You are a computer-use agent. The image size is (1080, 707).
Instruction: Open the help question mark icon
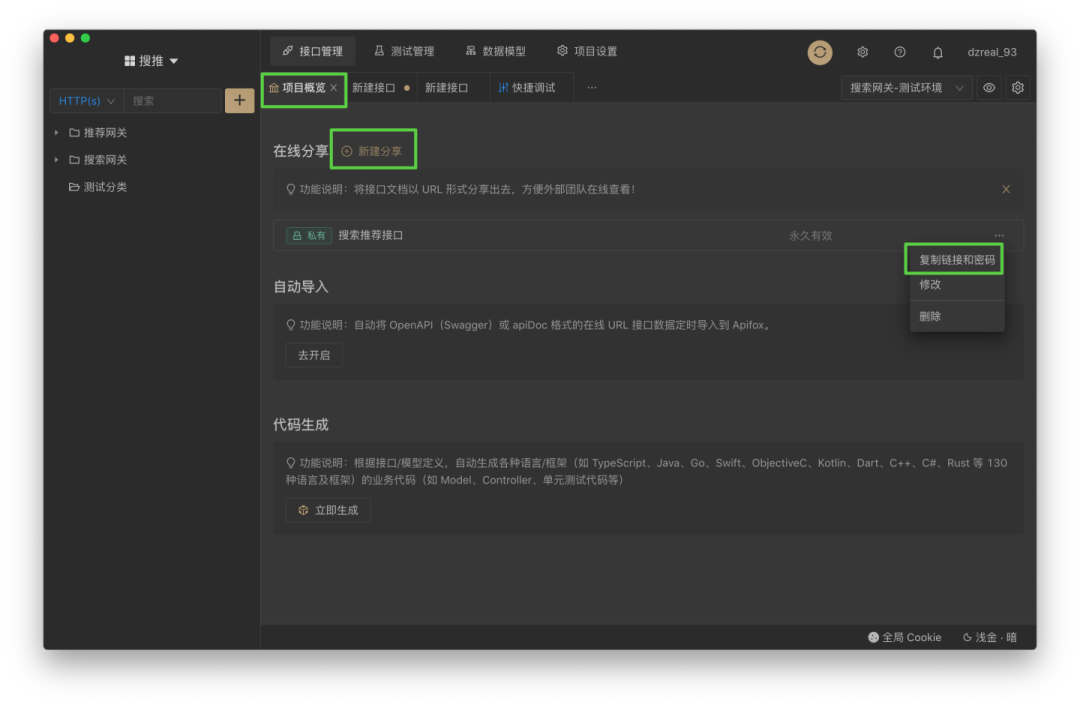pos(900,52)
